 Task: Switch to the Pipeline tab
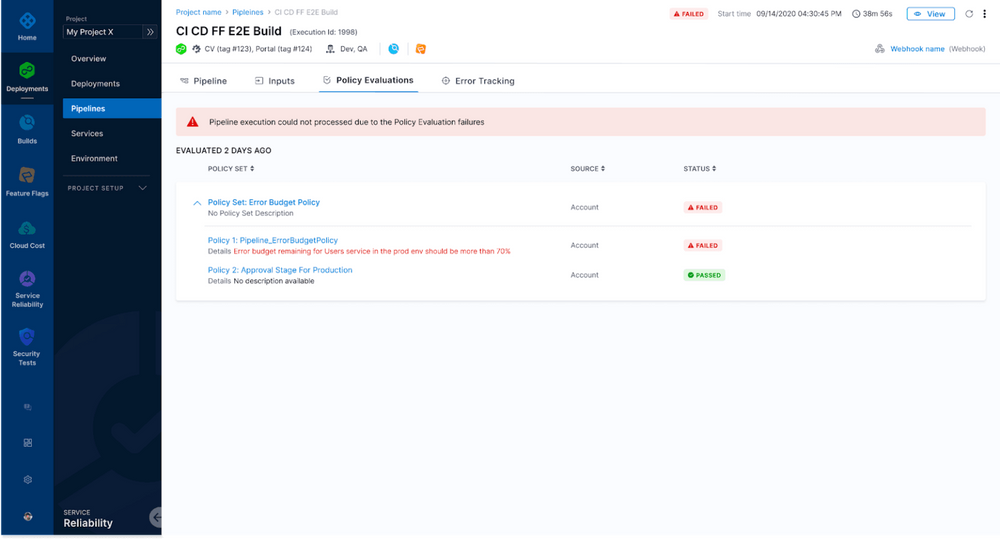[x=203, y=81]
